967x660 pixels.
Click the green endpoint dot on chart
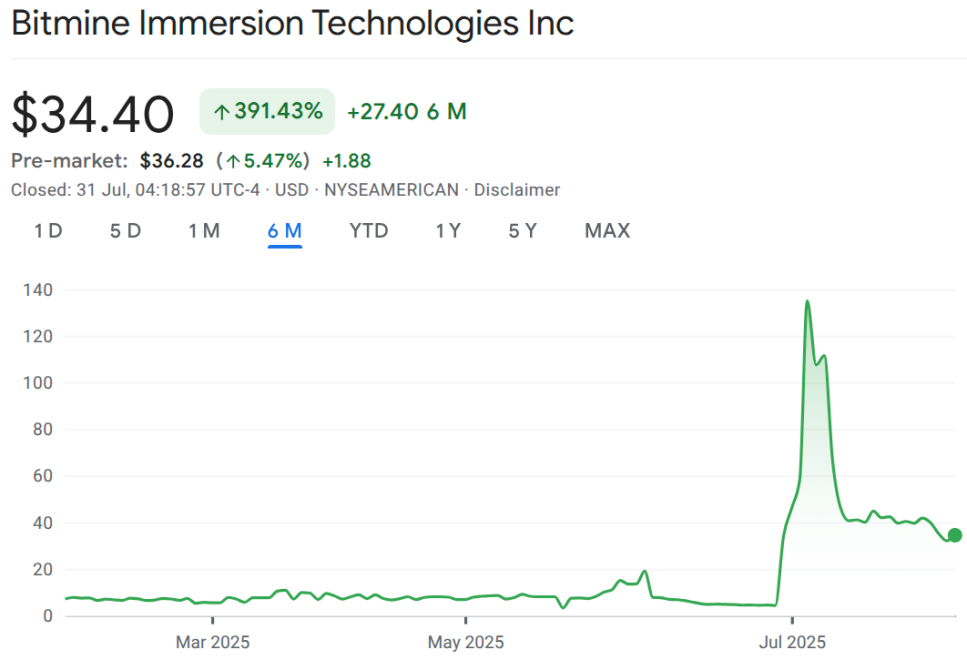pyautogui.click(x=954, y=535)
